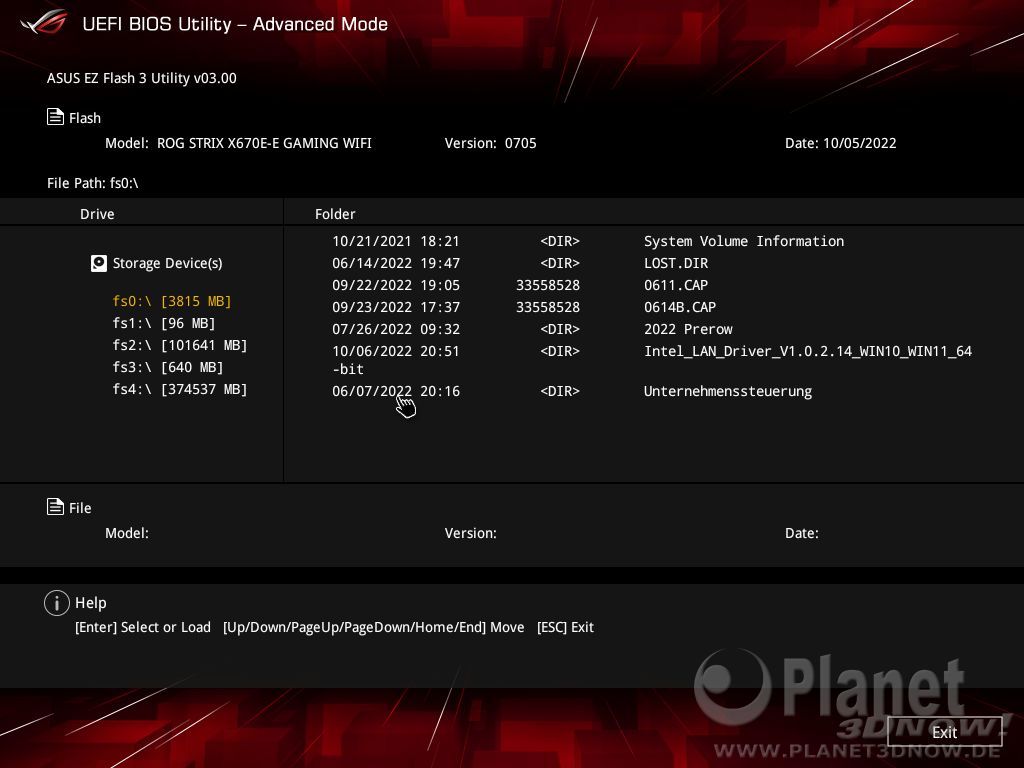Click file size 33558528 of 0614B.CAP

(x=548, y=307)
